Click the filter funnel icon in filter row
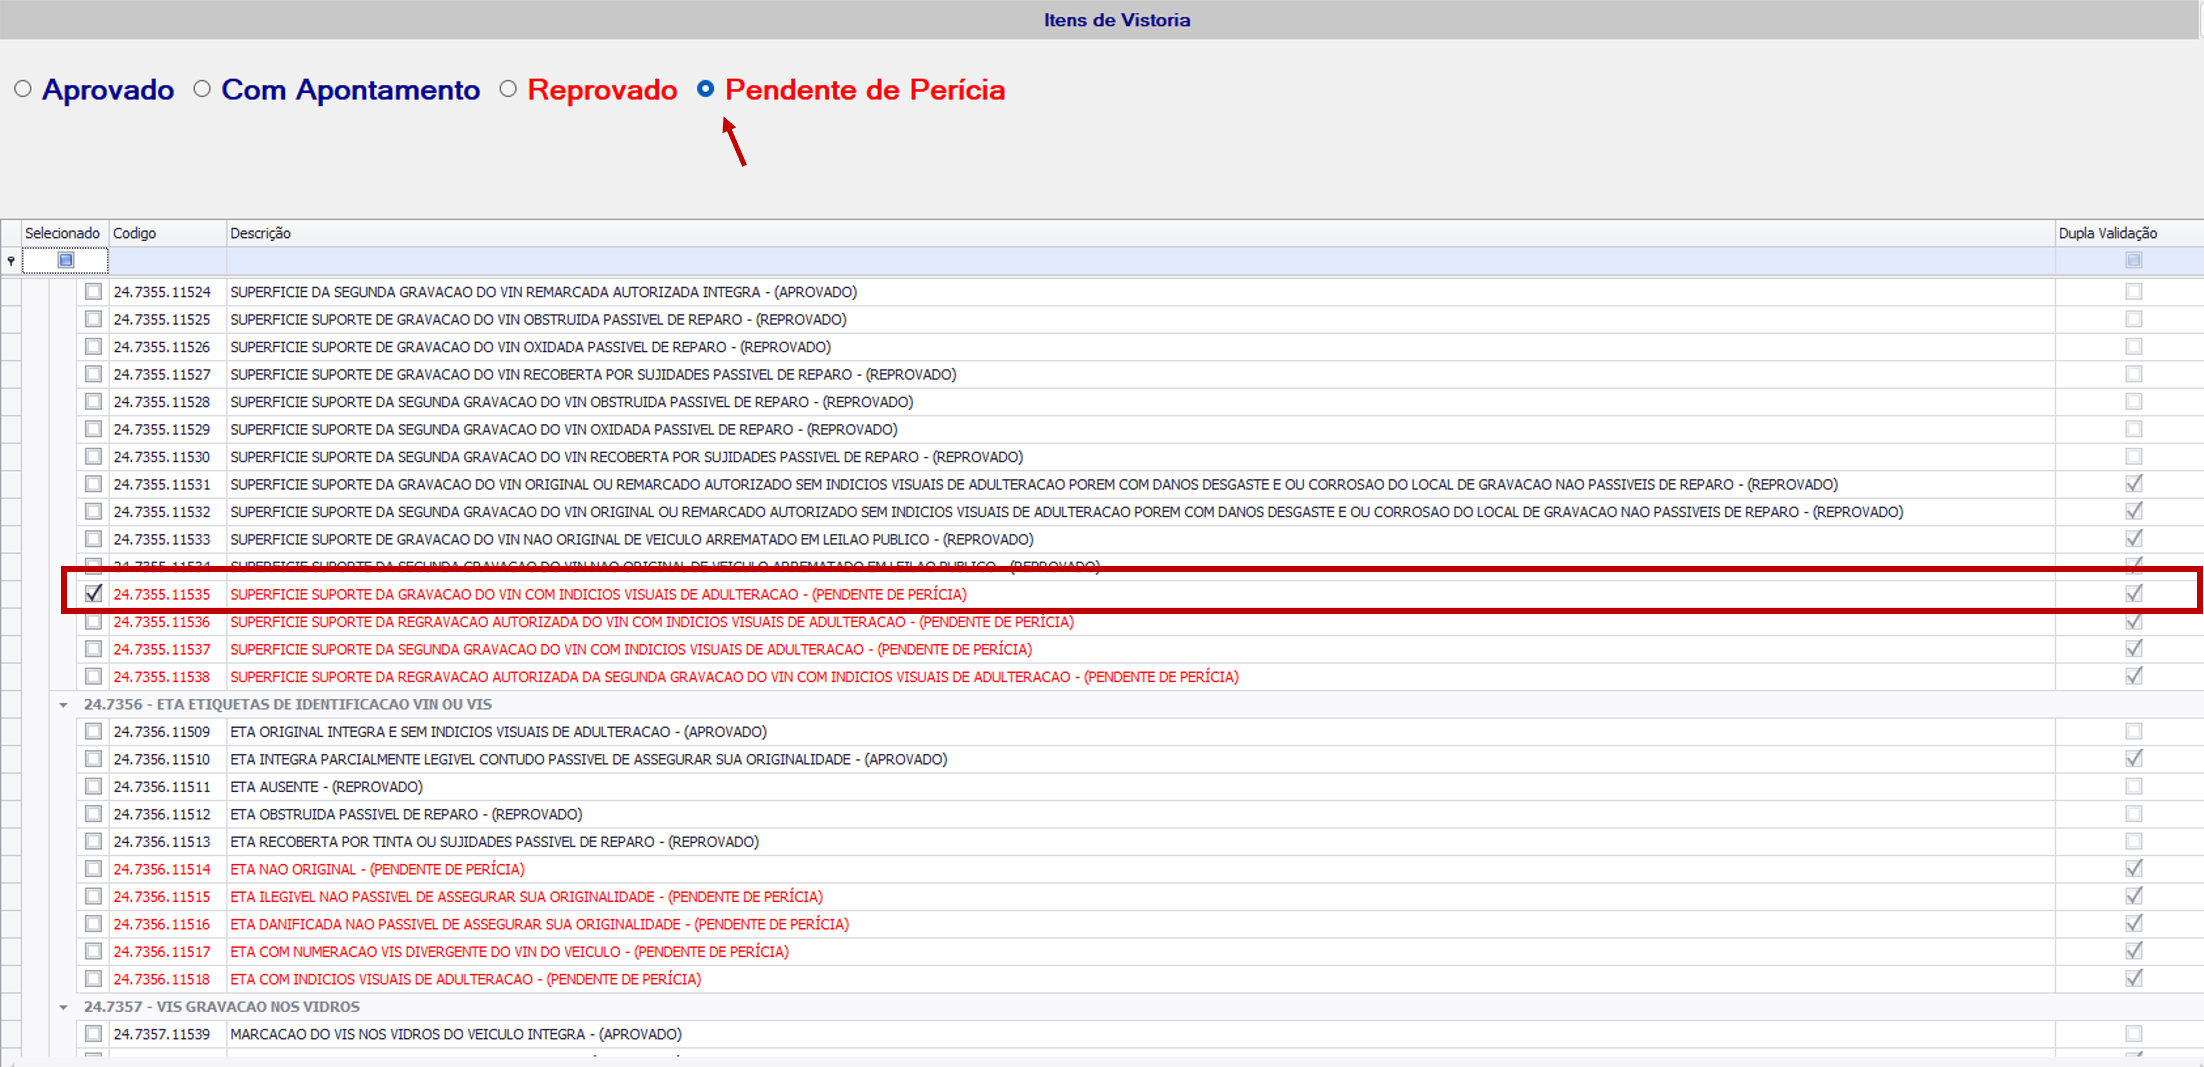 [11, 261]
